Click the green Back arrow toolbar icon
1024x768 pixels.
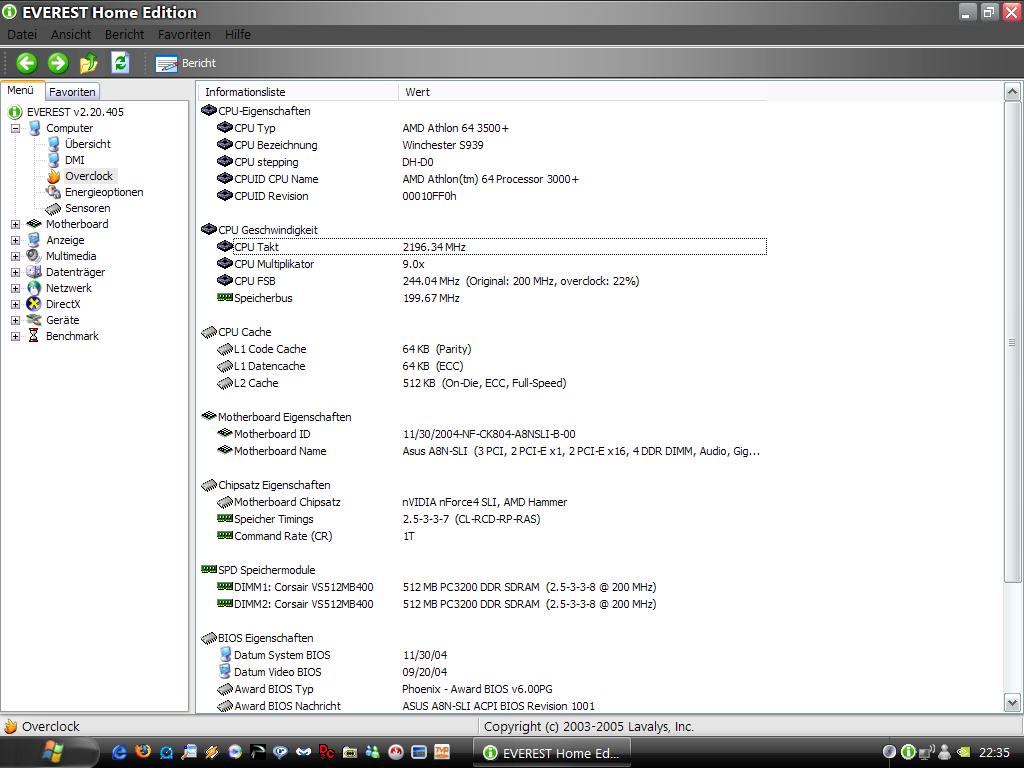click(x=26, y=63)
